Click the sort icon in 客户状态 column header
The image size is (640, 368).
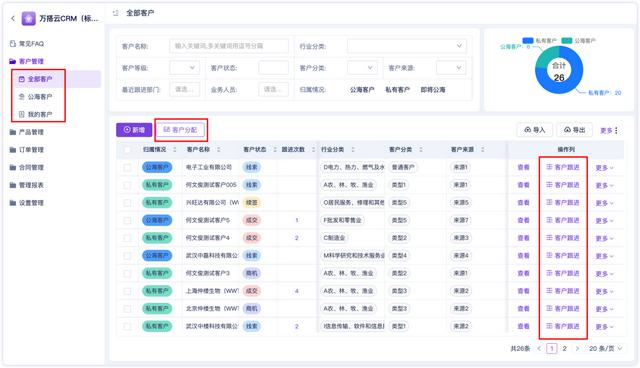tap(275, 150)
